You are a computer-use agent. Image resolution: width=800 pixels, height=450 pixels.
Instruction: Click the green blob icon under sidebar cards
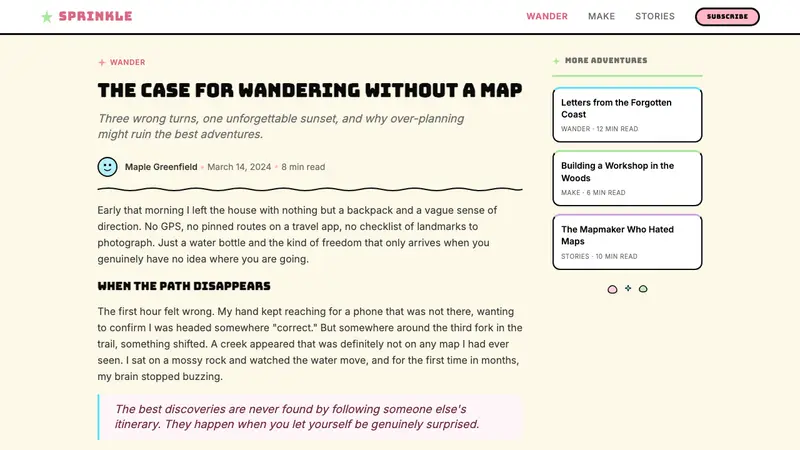click(643, 289)
